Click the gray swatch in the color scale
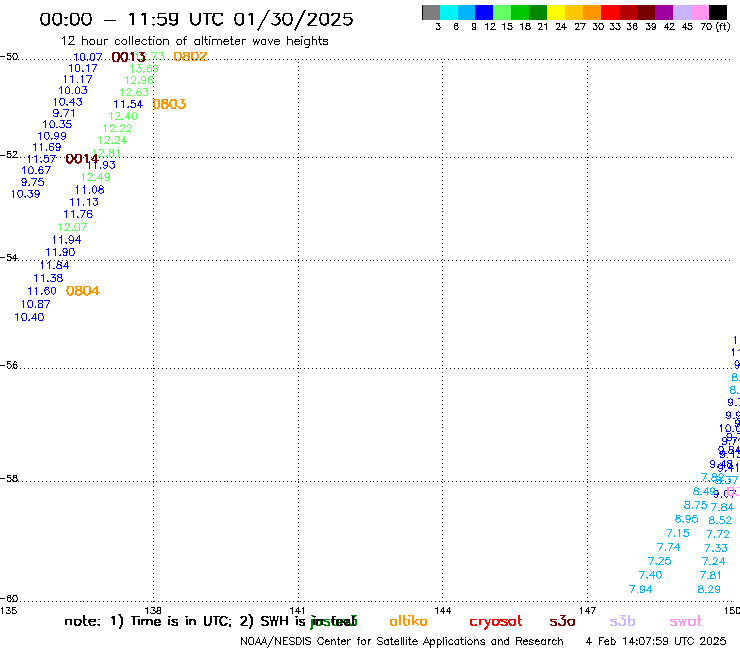 [x=431, y=12]
